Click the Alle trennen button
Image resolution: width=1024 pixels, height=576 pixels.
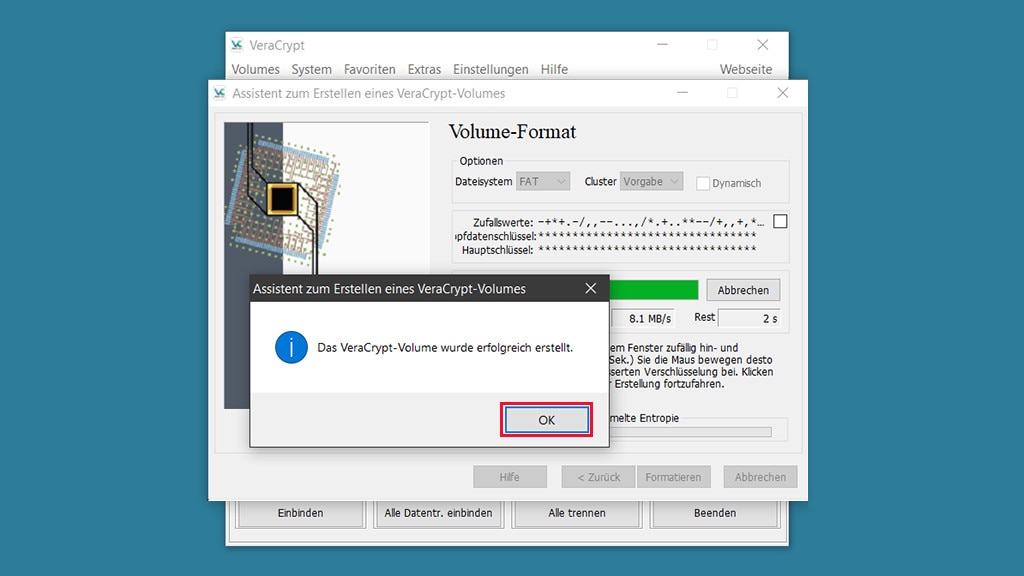(x=577, y=512)
